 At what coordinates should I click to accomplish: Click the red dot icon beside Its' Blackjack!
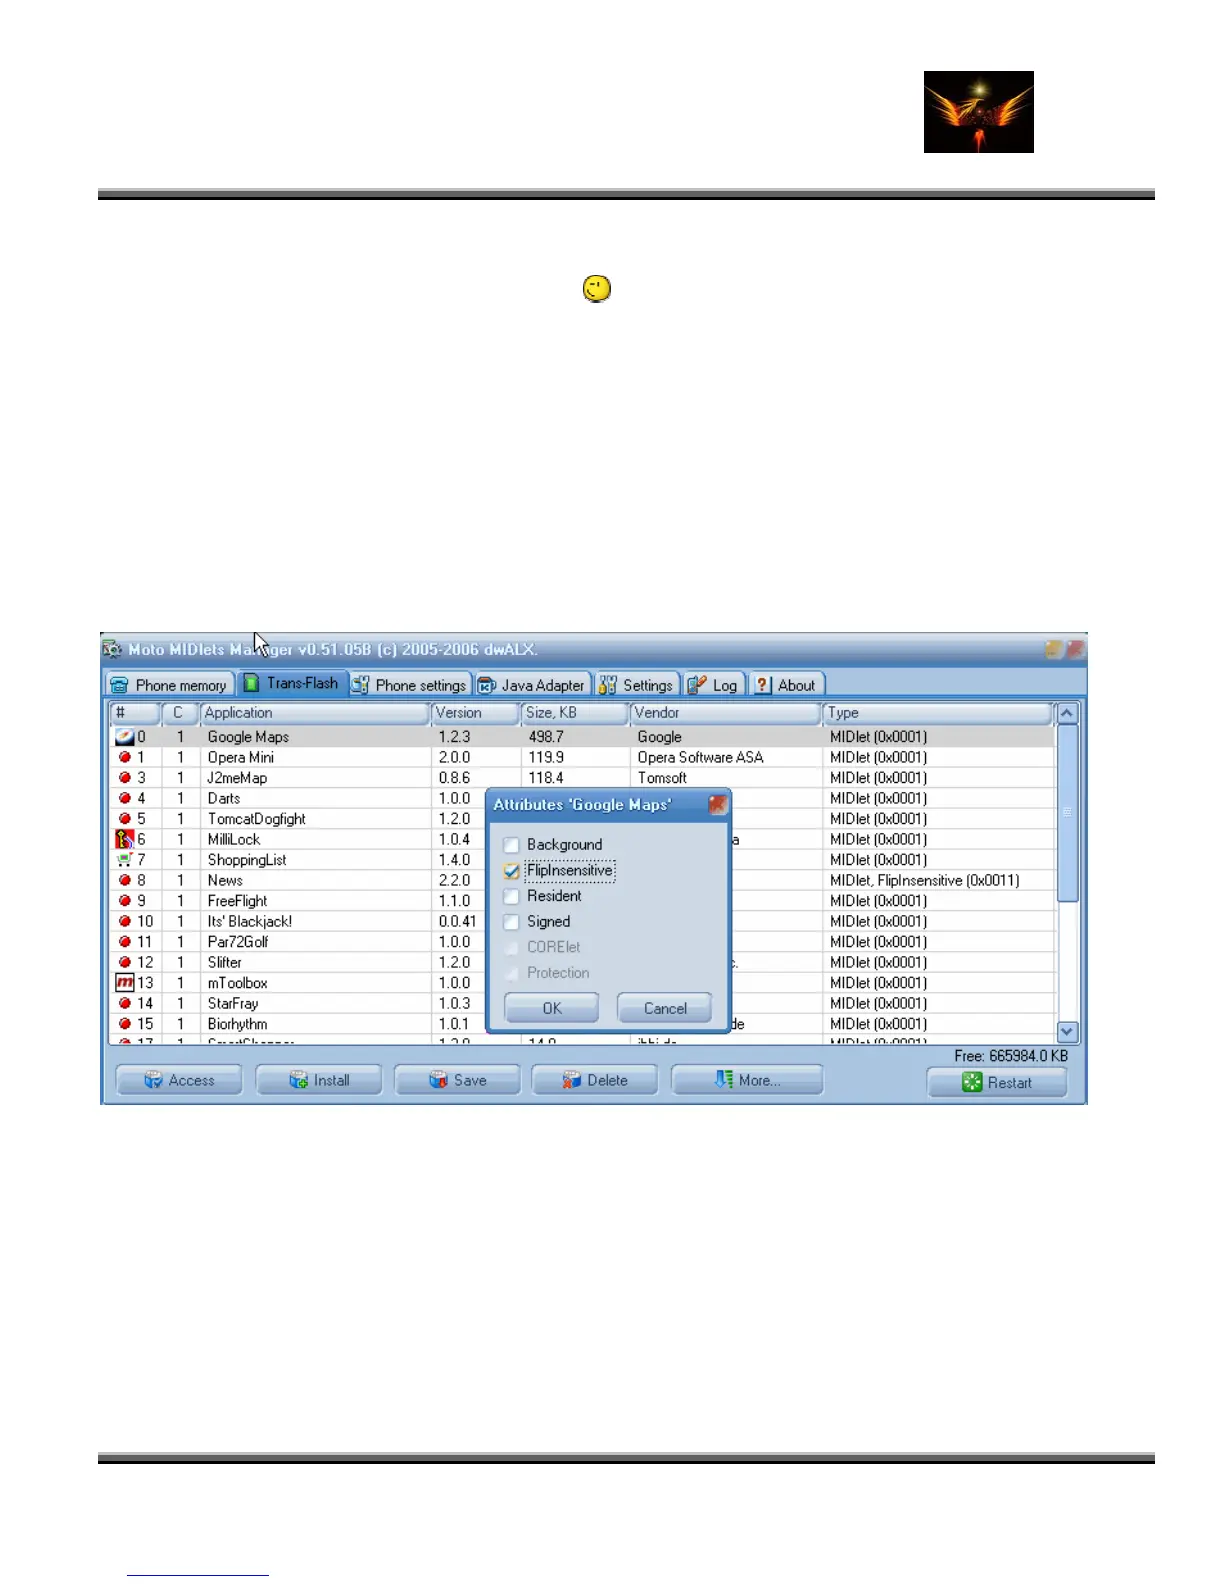pos(125,921)
